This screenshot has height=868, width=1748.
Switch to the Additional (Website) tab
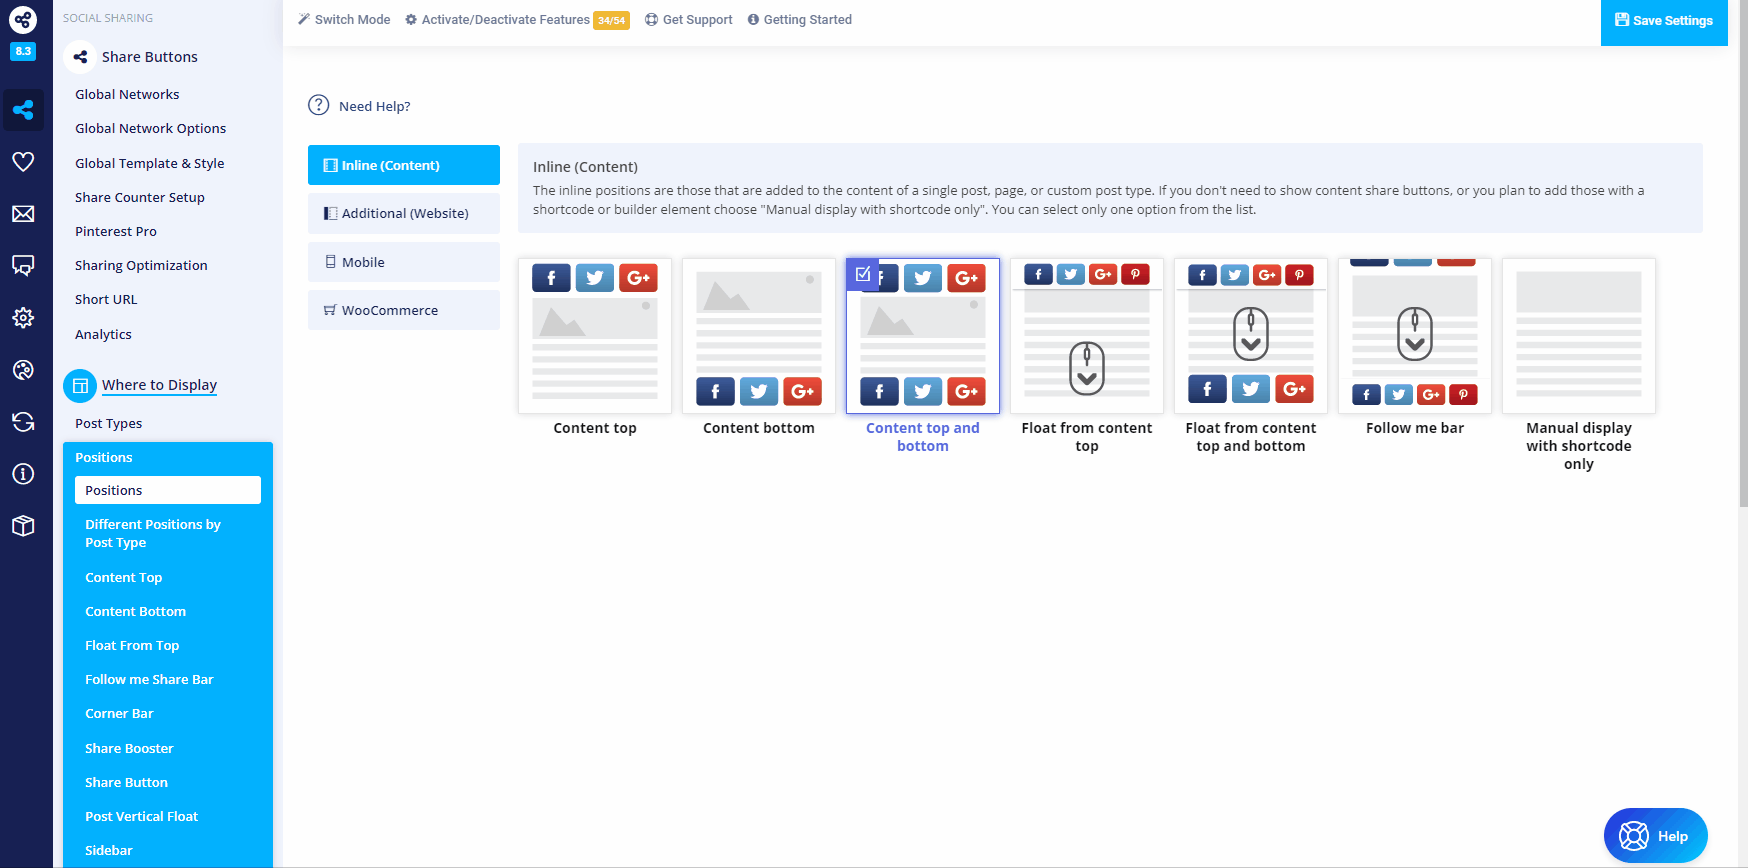pyautogui.click(x=404, y=214)
